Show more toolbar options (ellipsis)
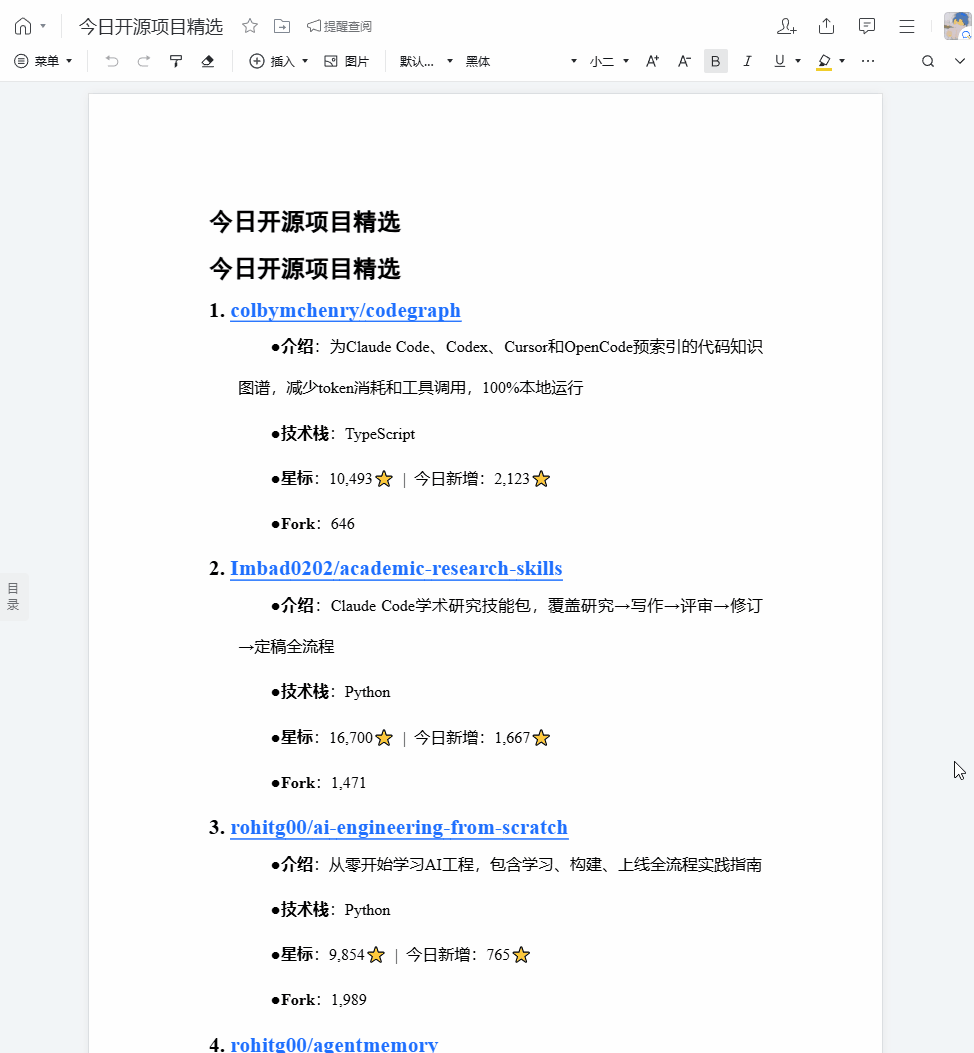 pyautogui.click(x=868, y=61)
